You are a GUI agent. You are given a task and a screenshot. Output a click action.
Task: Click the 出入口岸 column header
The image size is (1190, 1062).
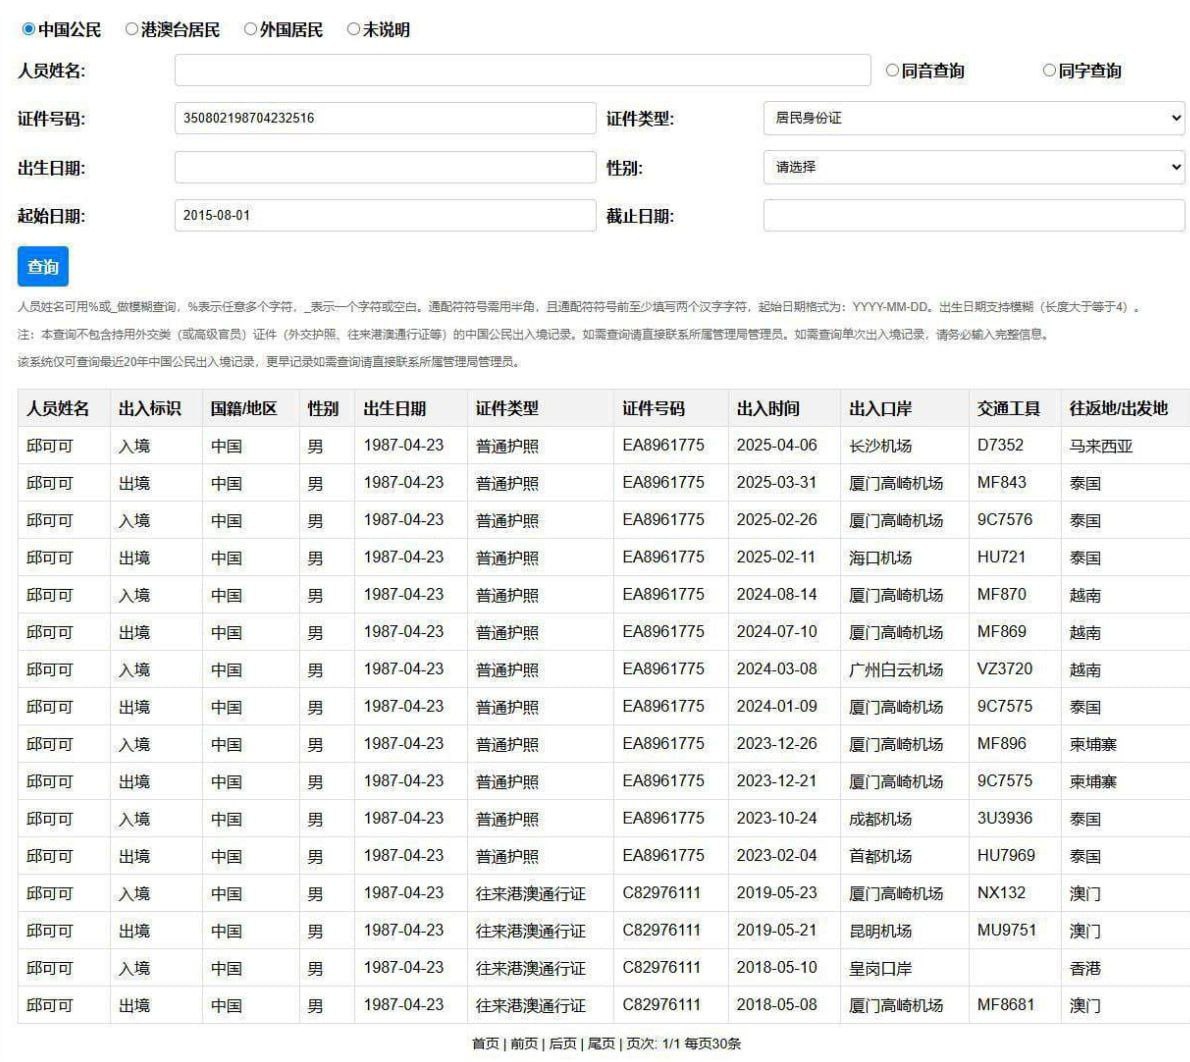(880, 409)
